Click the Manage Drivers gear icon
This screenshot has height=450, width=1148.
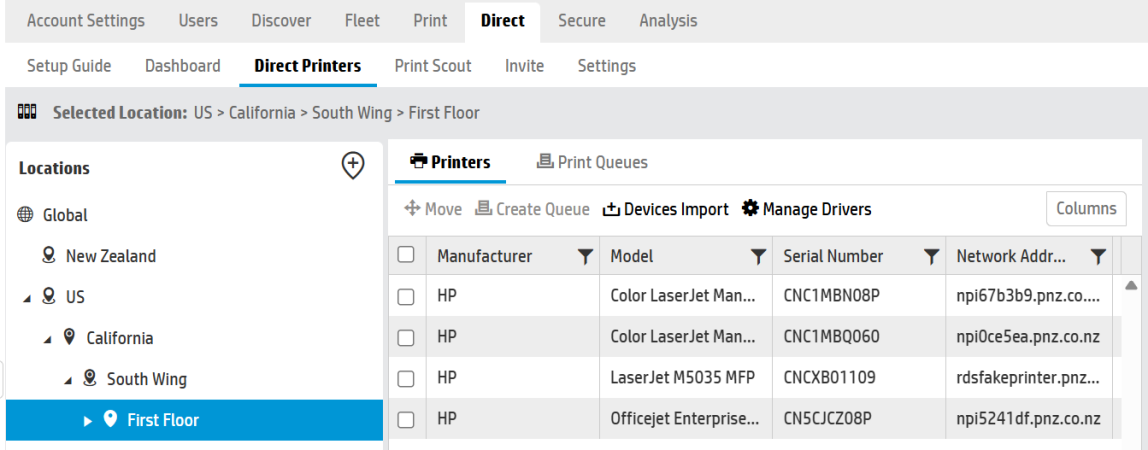click(750, 209)
